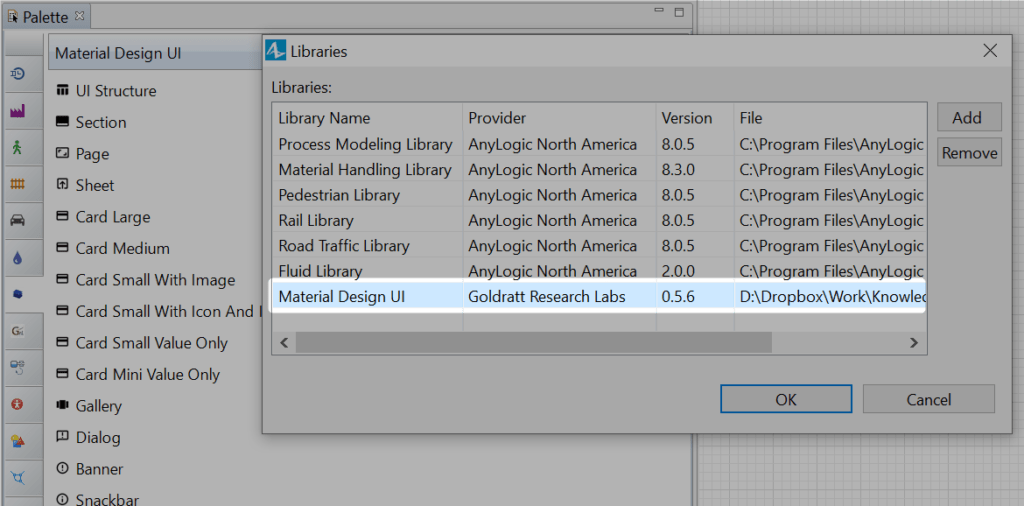
Task: Select the Material Design UI palette tab icon
Action: (x=18, y=294)
